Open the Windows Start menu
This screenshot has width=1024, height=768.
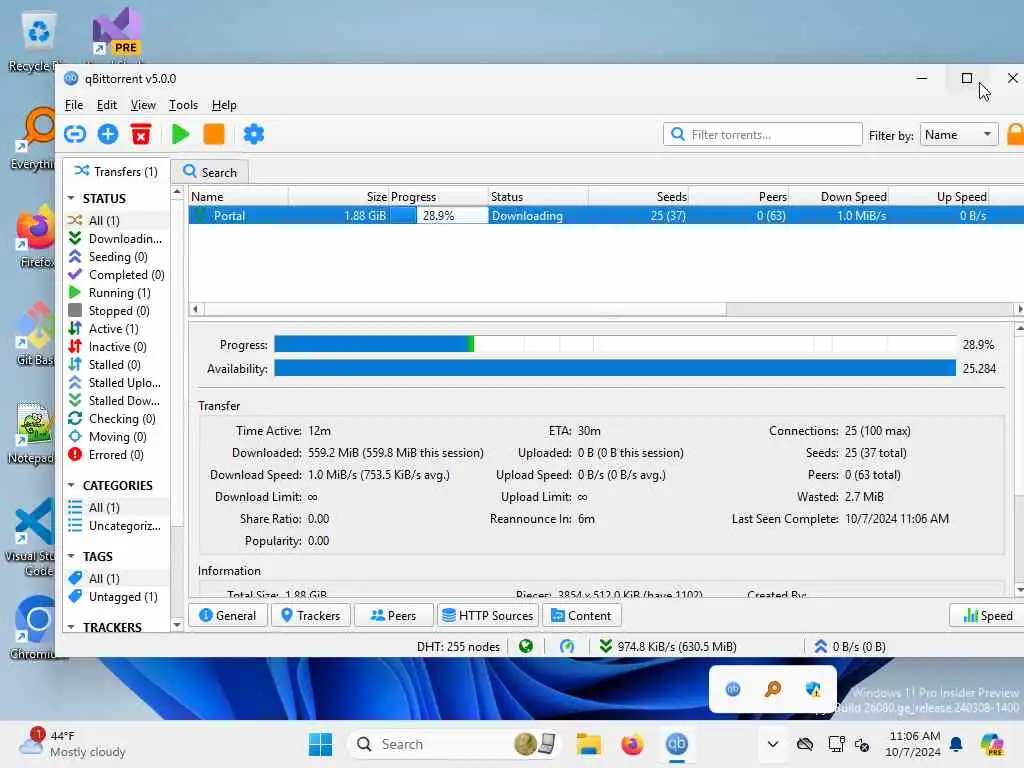320,744
